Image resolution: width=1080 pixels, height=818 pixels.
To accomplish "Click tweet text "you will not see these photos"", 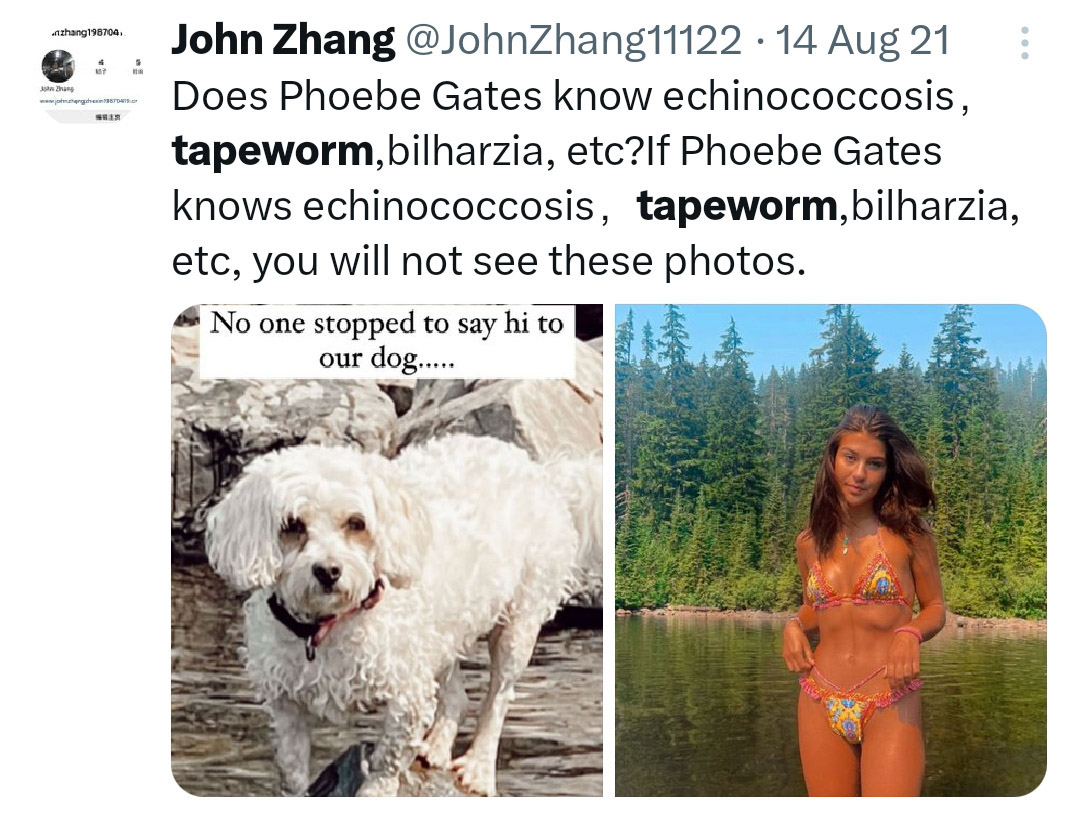I will 528,262.
